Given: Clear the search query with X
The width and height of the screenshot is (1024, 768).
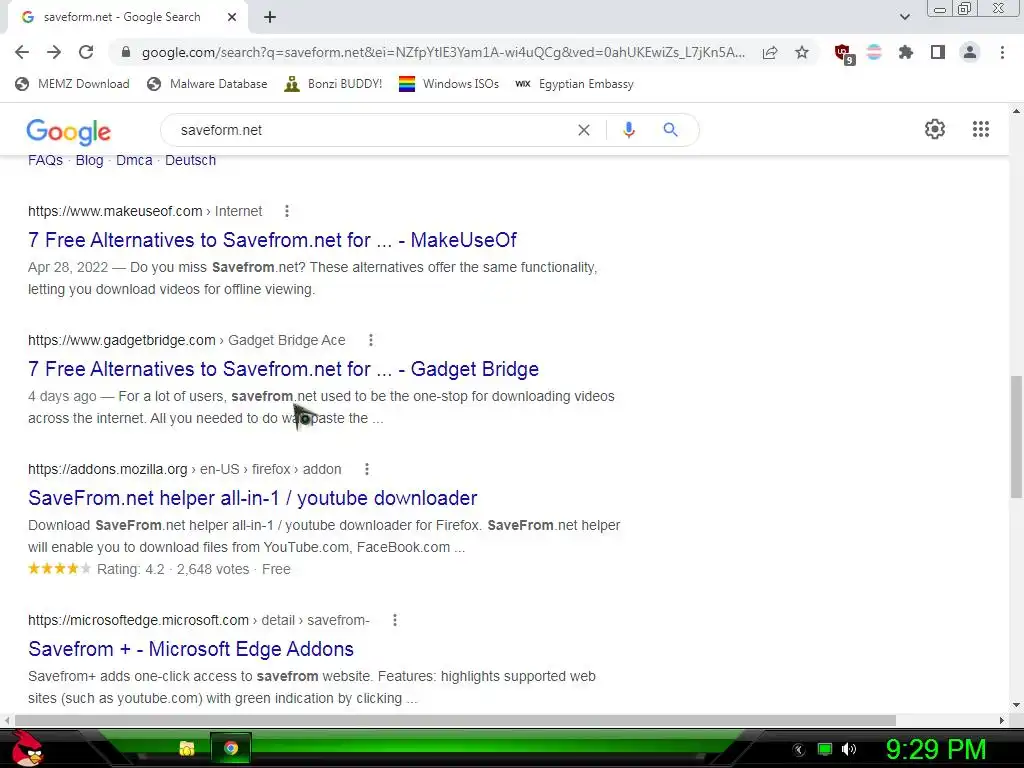Looking at the screenshot, I should pos(584,130).
